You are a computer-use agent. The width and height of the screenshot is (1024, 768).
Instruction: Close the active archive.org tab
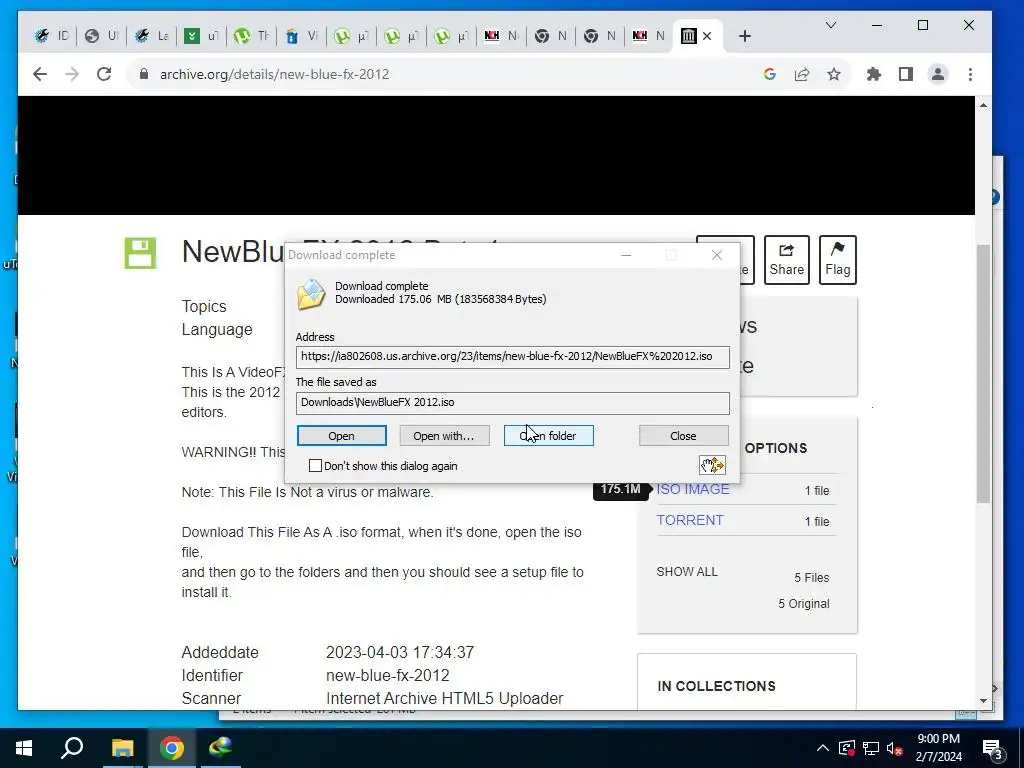(707, 36)
